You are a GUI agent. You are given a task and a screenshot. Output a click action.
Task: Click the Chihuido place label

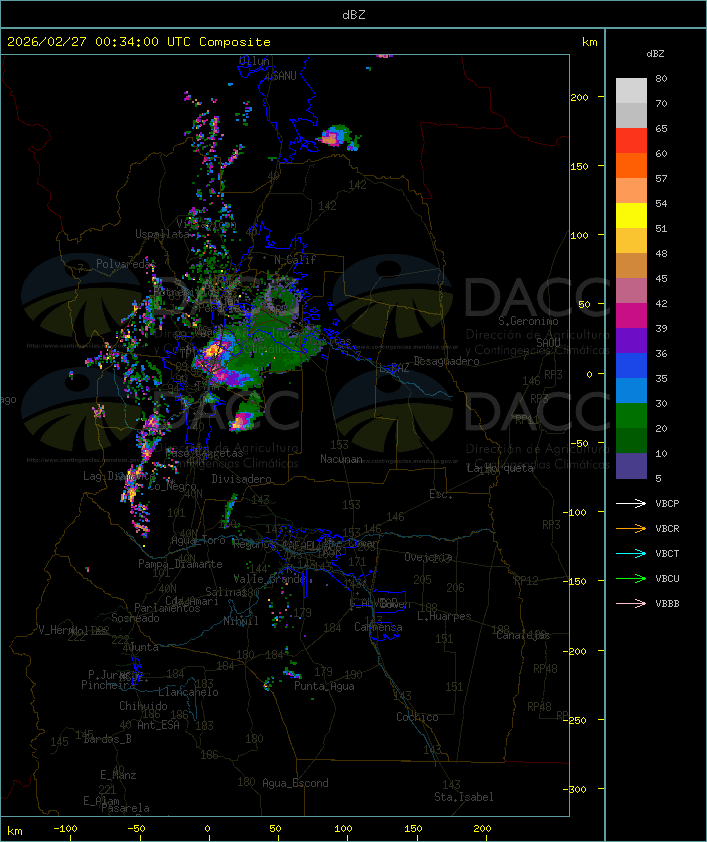coord(143,706)
